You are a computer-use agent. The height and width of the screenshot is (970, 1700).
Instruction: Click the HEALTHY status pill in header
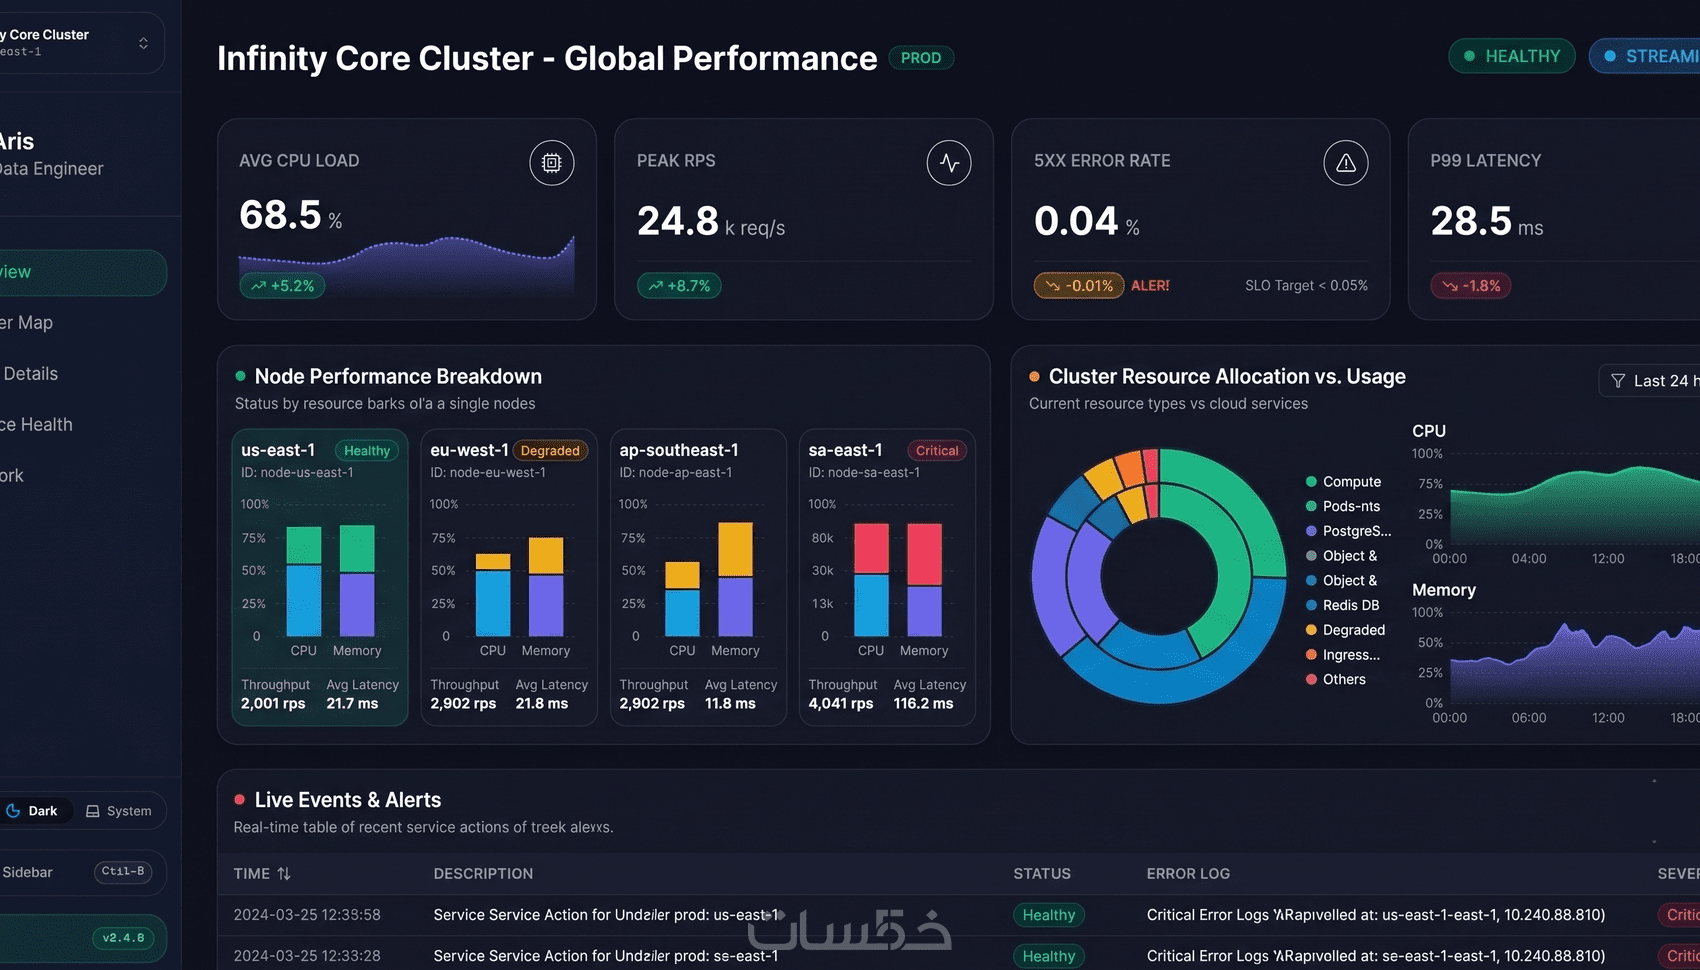click(x=1512, y=56)
